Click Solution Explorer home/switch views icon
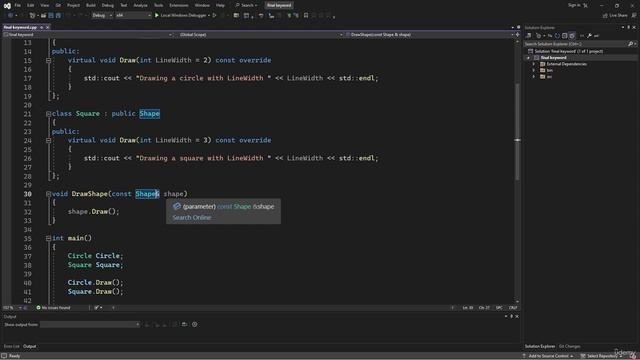The image size is (640, 360). click(529, 36)
